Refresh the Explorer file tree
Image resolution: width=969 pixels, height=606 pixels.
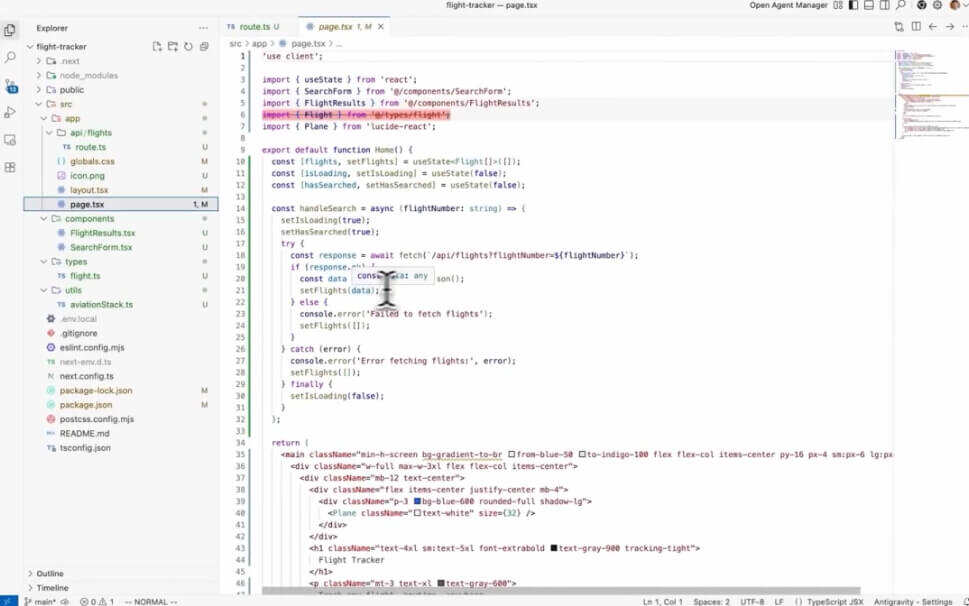[188, 46]
